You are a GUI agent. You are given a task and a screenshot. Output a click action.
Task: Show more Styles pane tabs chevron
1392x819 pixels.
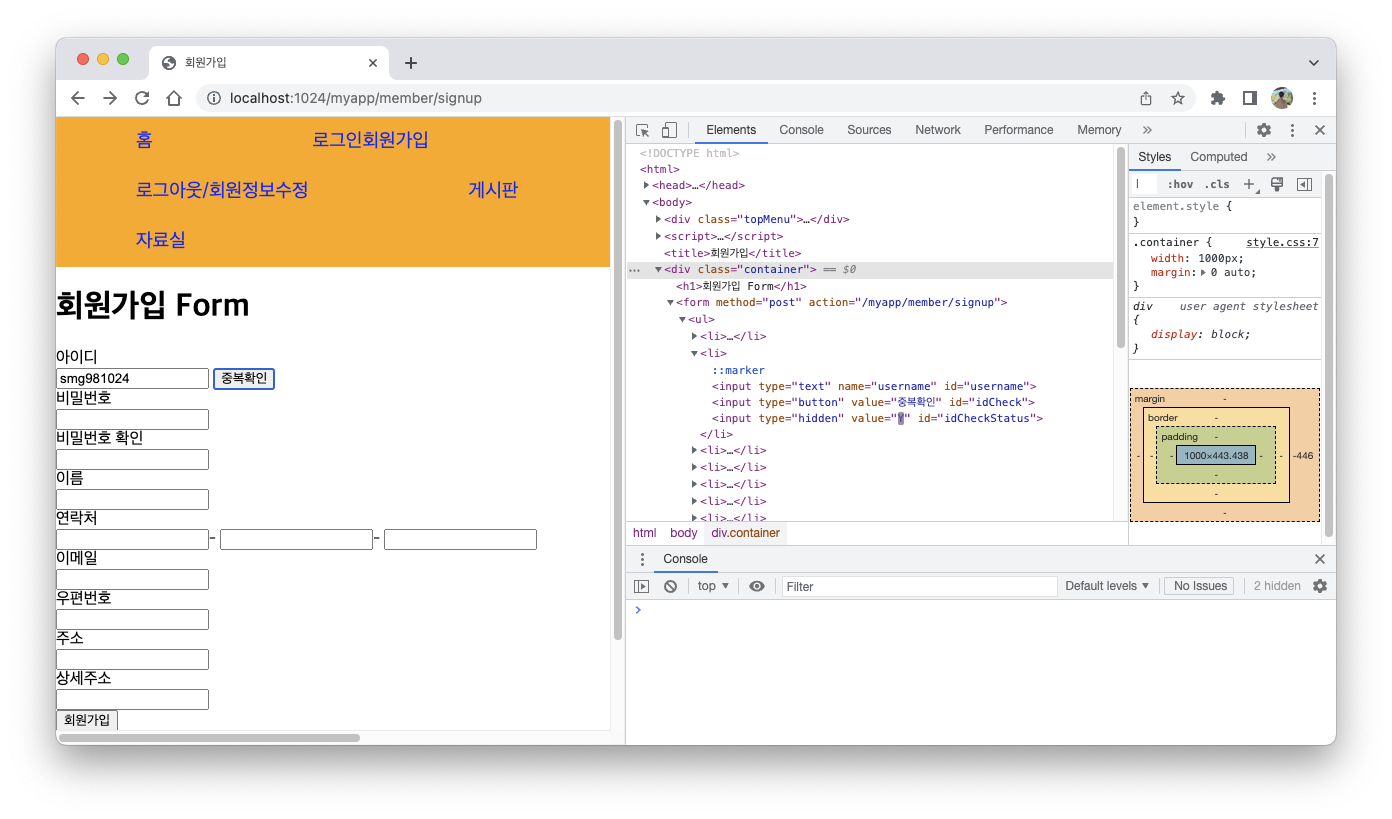(1271, 157)
